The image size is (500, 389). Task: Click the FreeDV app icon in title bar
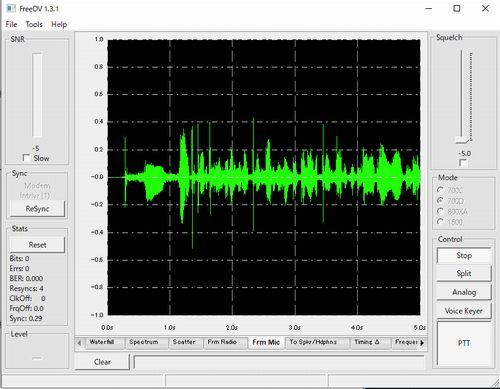coord(11,8)
